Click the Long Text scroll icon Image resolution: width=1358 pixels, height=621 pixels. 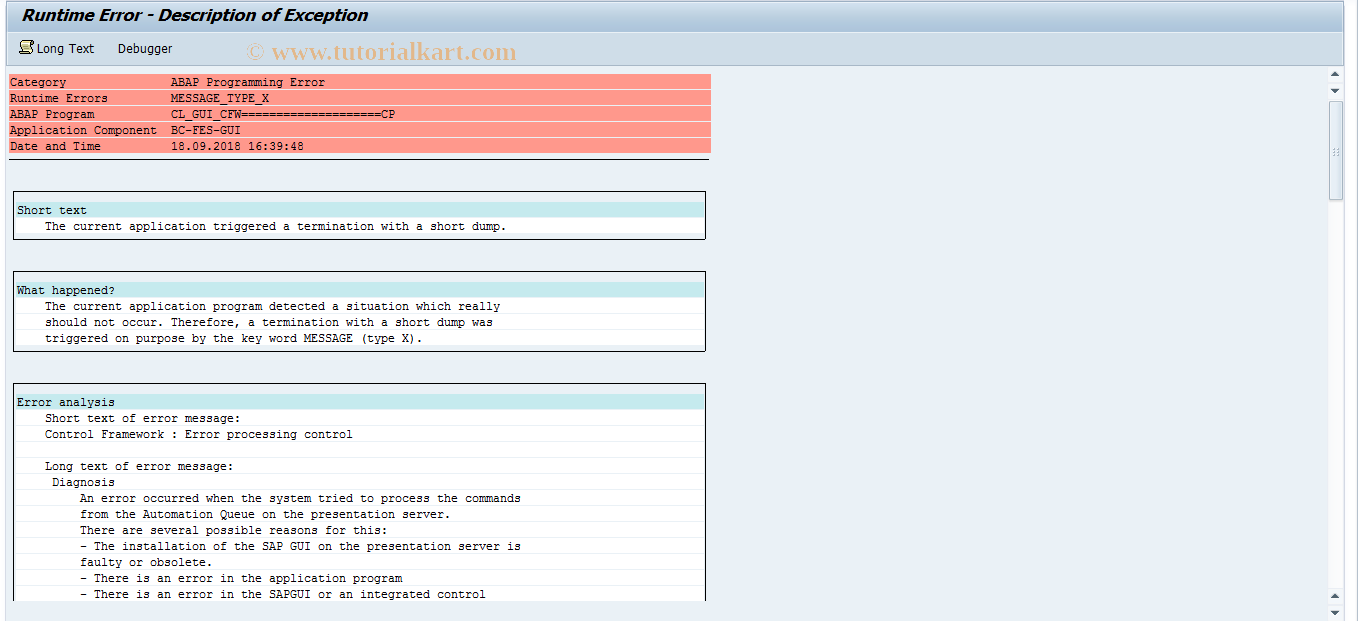[26, 47]
